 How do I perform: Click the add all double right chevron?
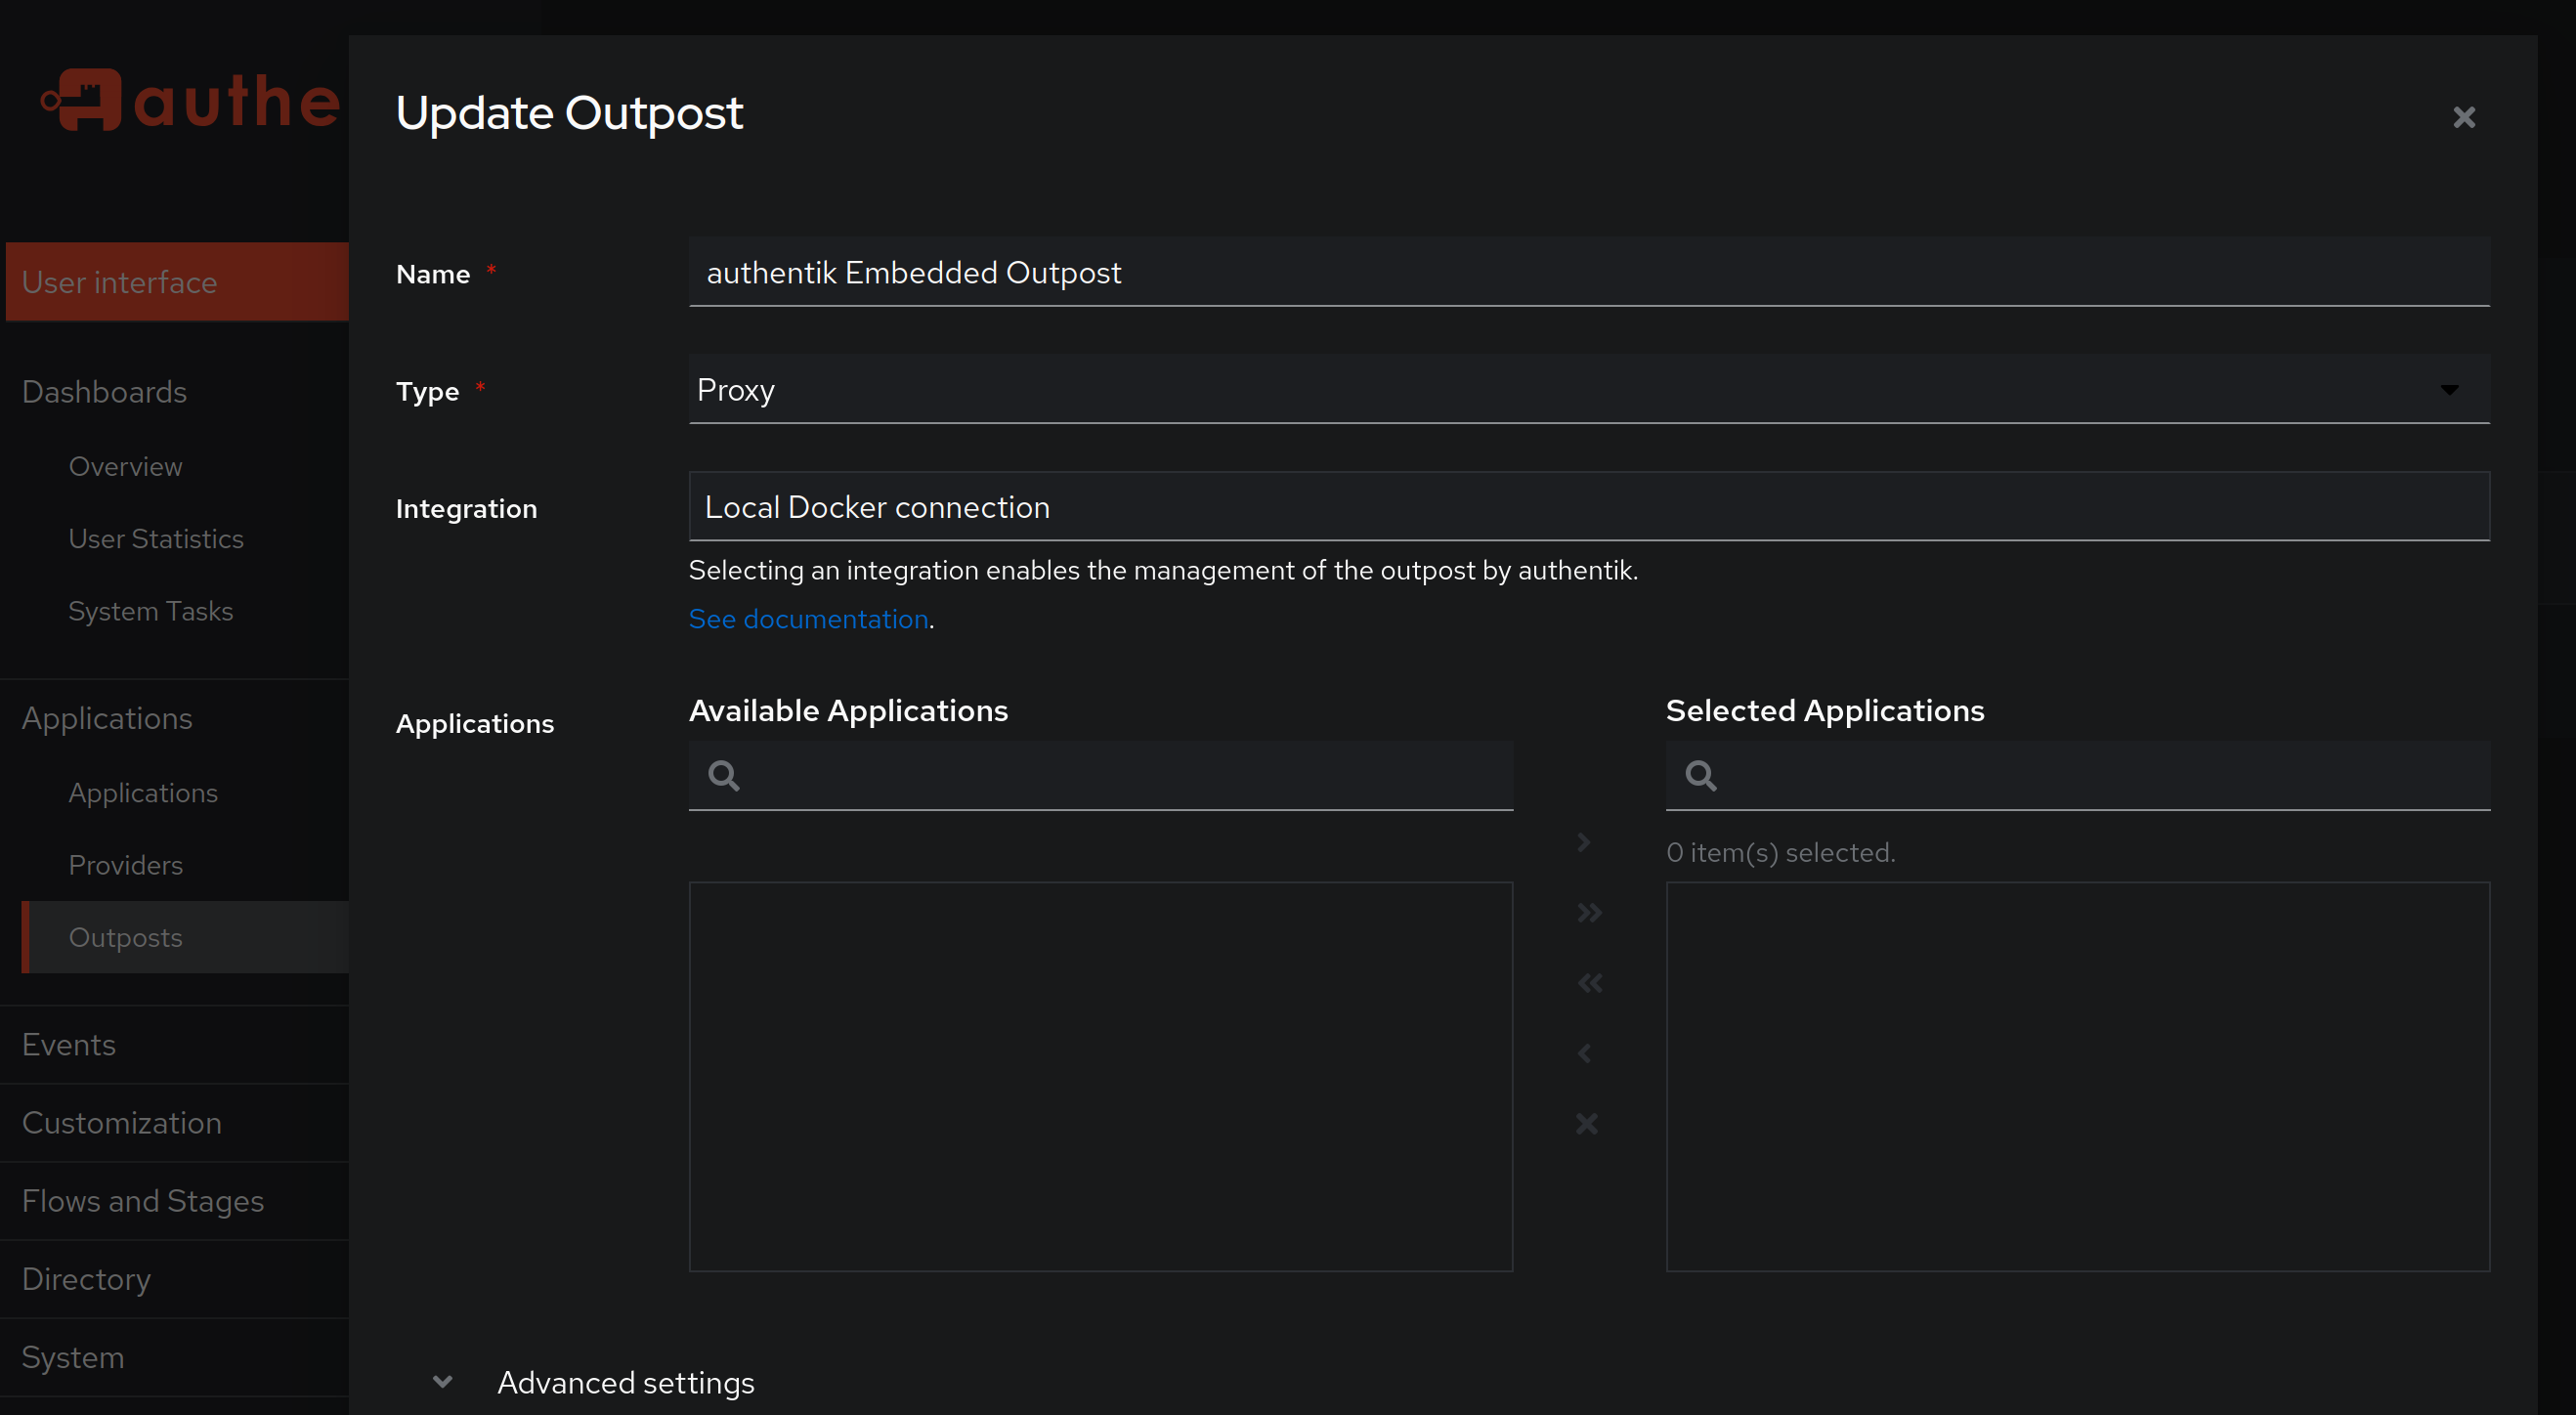[1589, 912]
